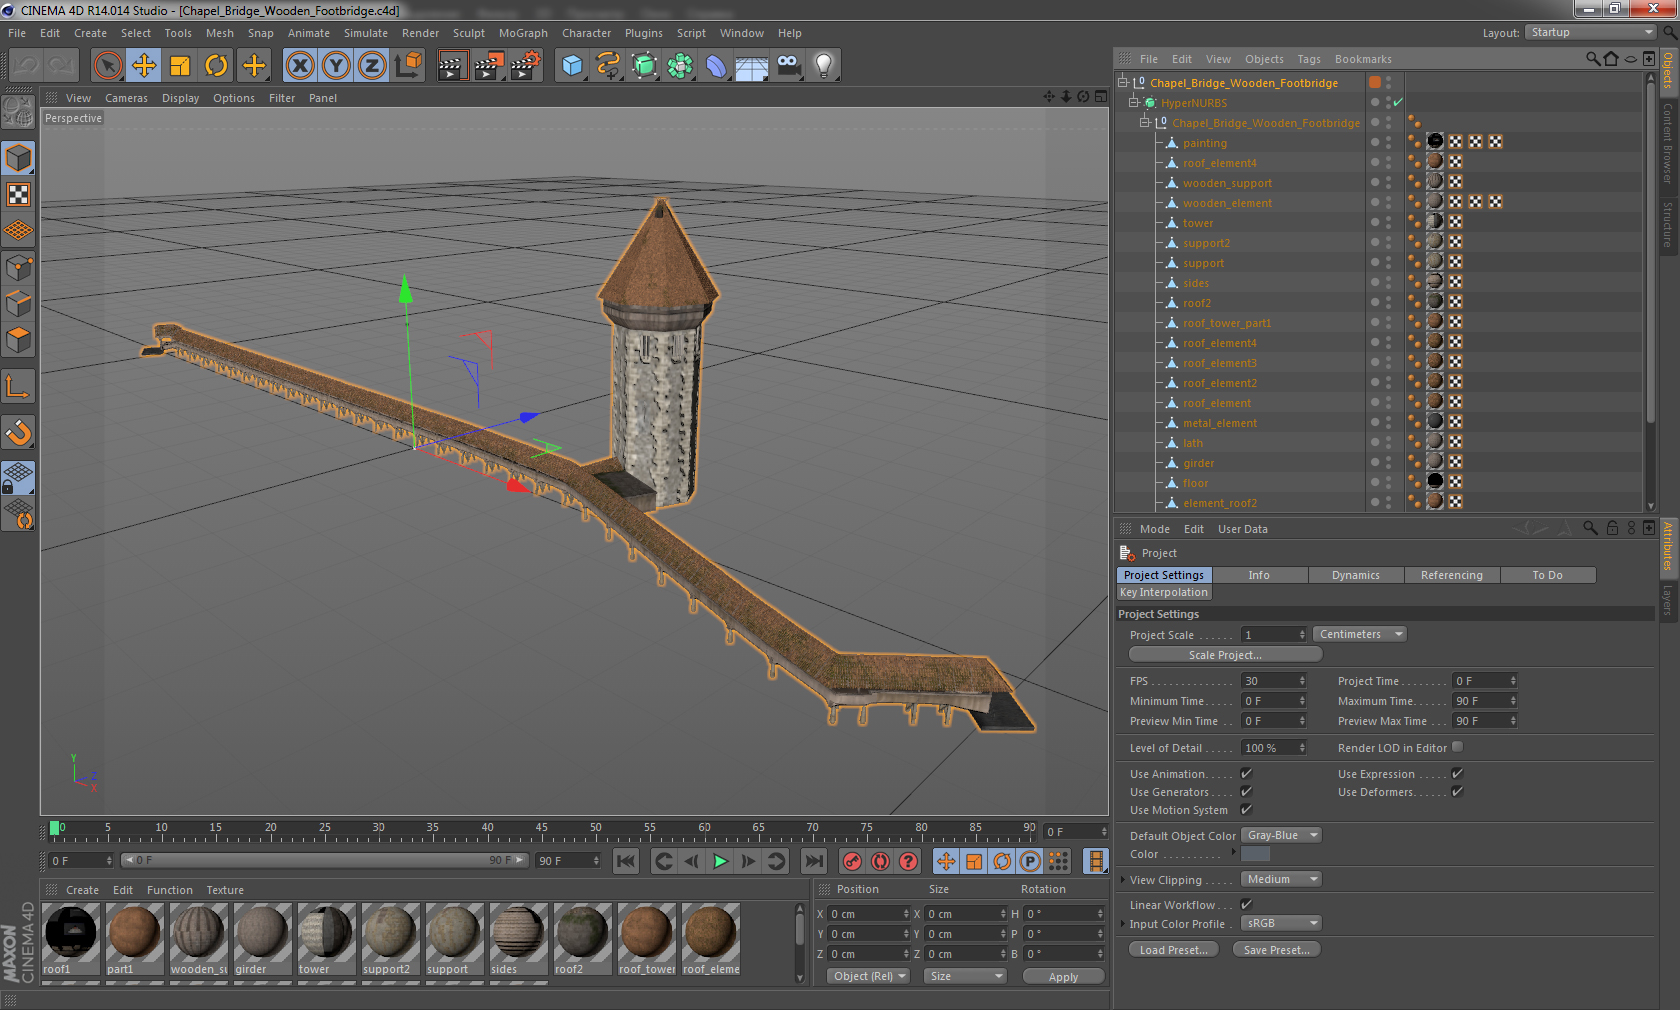
Task: Add a Light object
Action: 823,66
